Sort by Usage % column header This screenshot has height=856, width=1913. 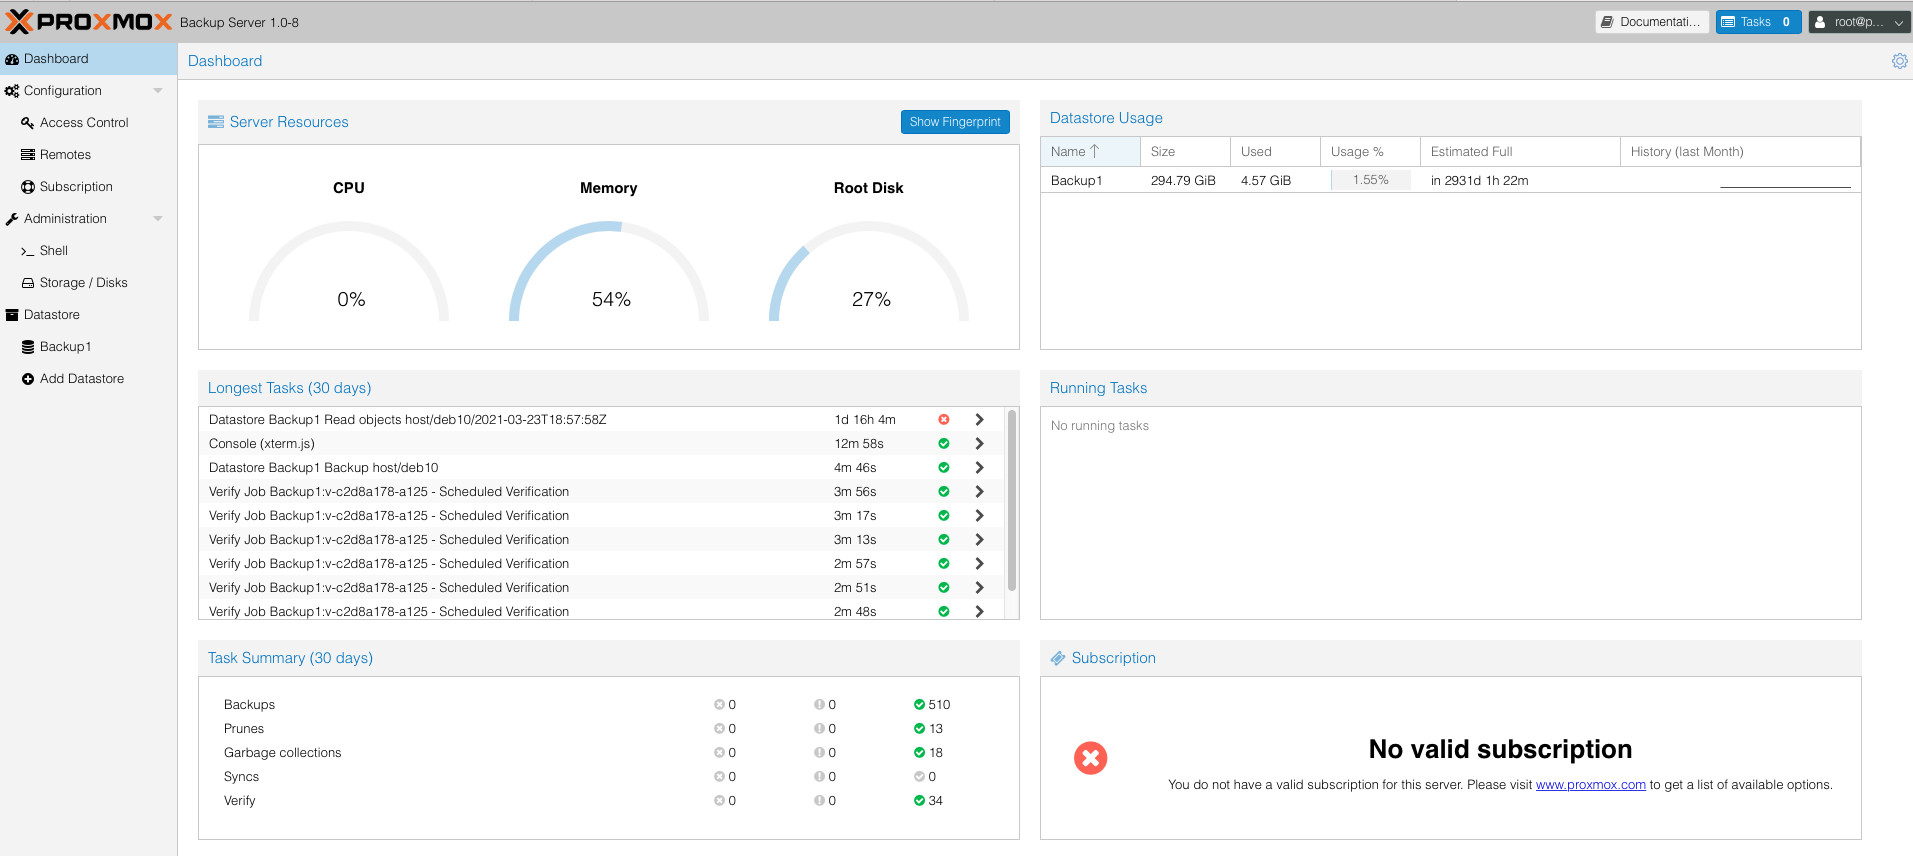[1370, 151]
